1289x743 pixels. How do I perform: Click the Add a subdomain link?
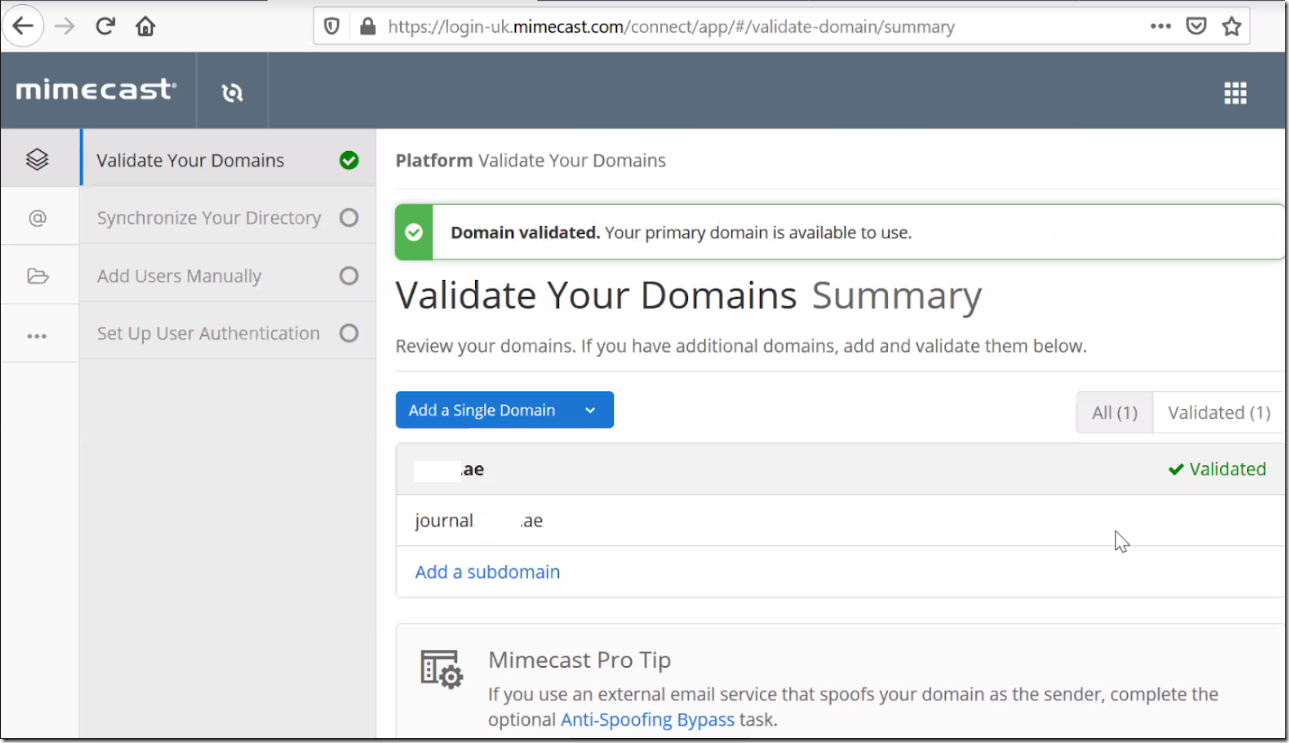click(x=487, y=572)
